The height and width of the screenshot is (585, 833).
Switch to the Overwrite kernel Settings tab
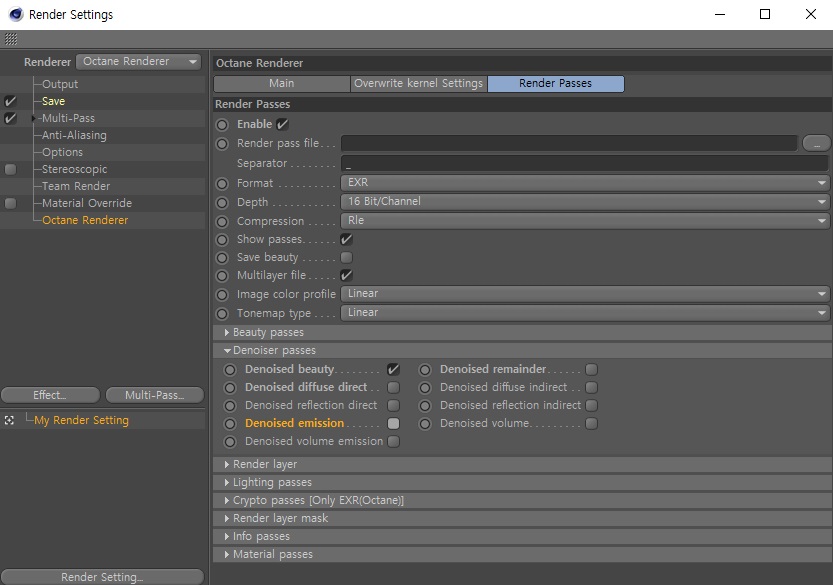pyautogui.click(x=419, y=83)
